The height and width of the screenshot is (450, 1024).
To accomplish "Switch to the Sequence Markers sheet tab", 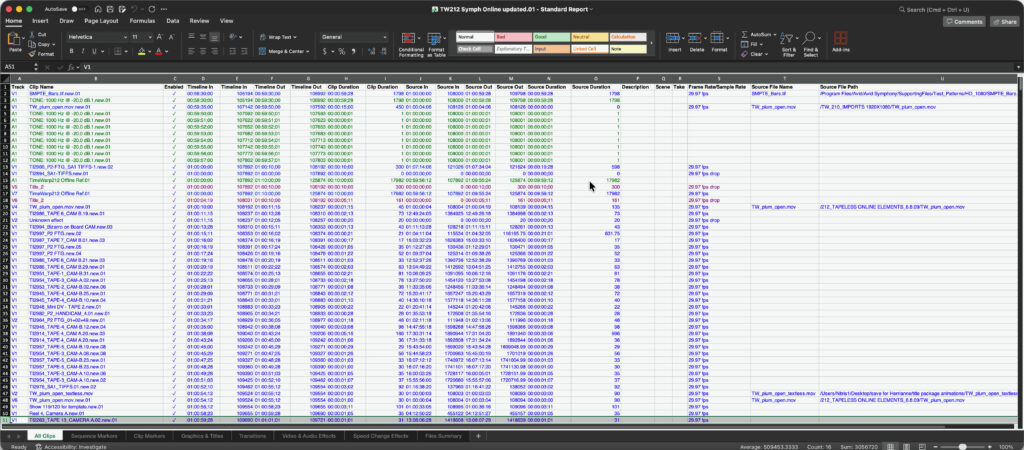I will (x=94, y=436).
